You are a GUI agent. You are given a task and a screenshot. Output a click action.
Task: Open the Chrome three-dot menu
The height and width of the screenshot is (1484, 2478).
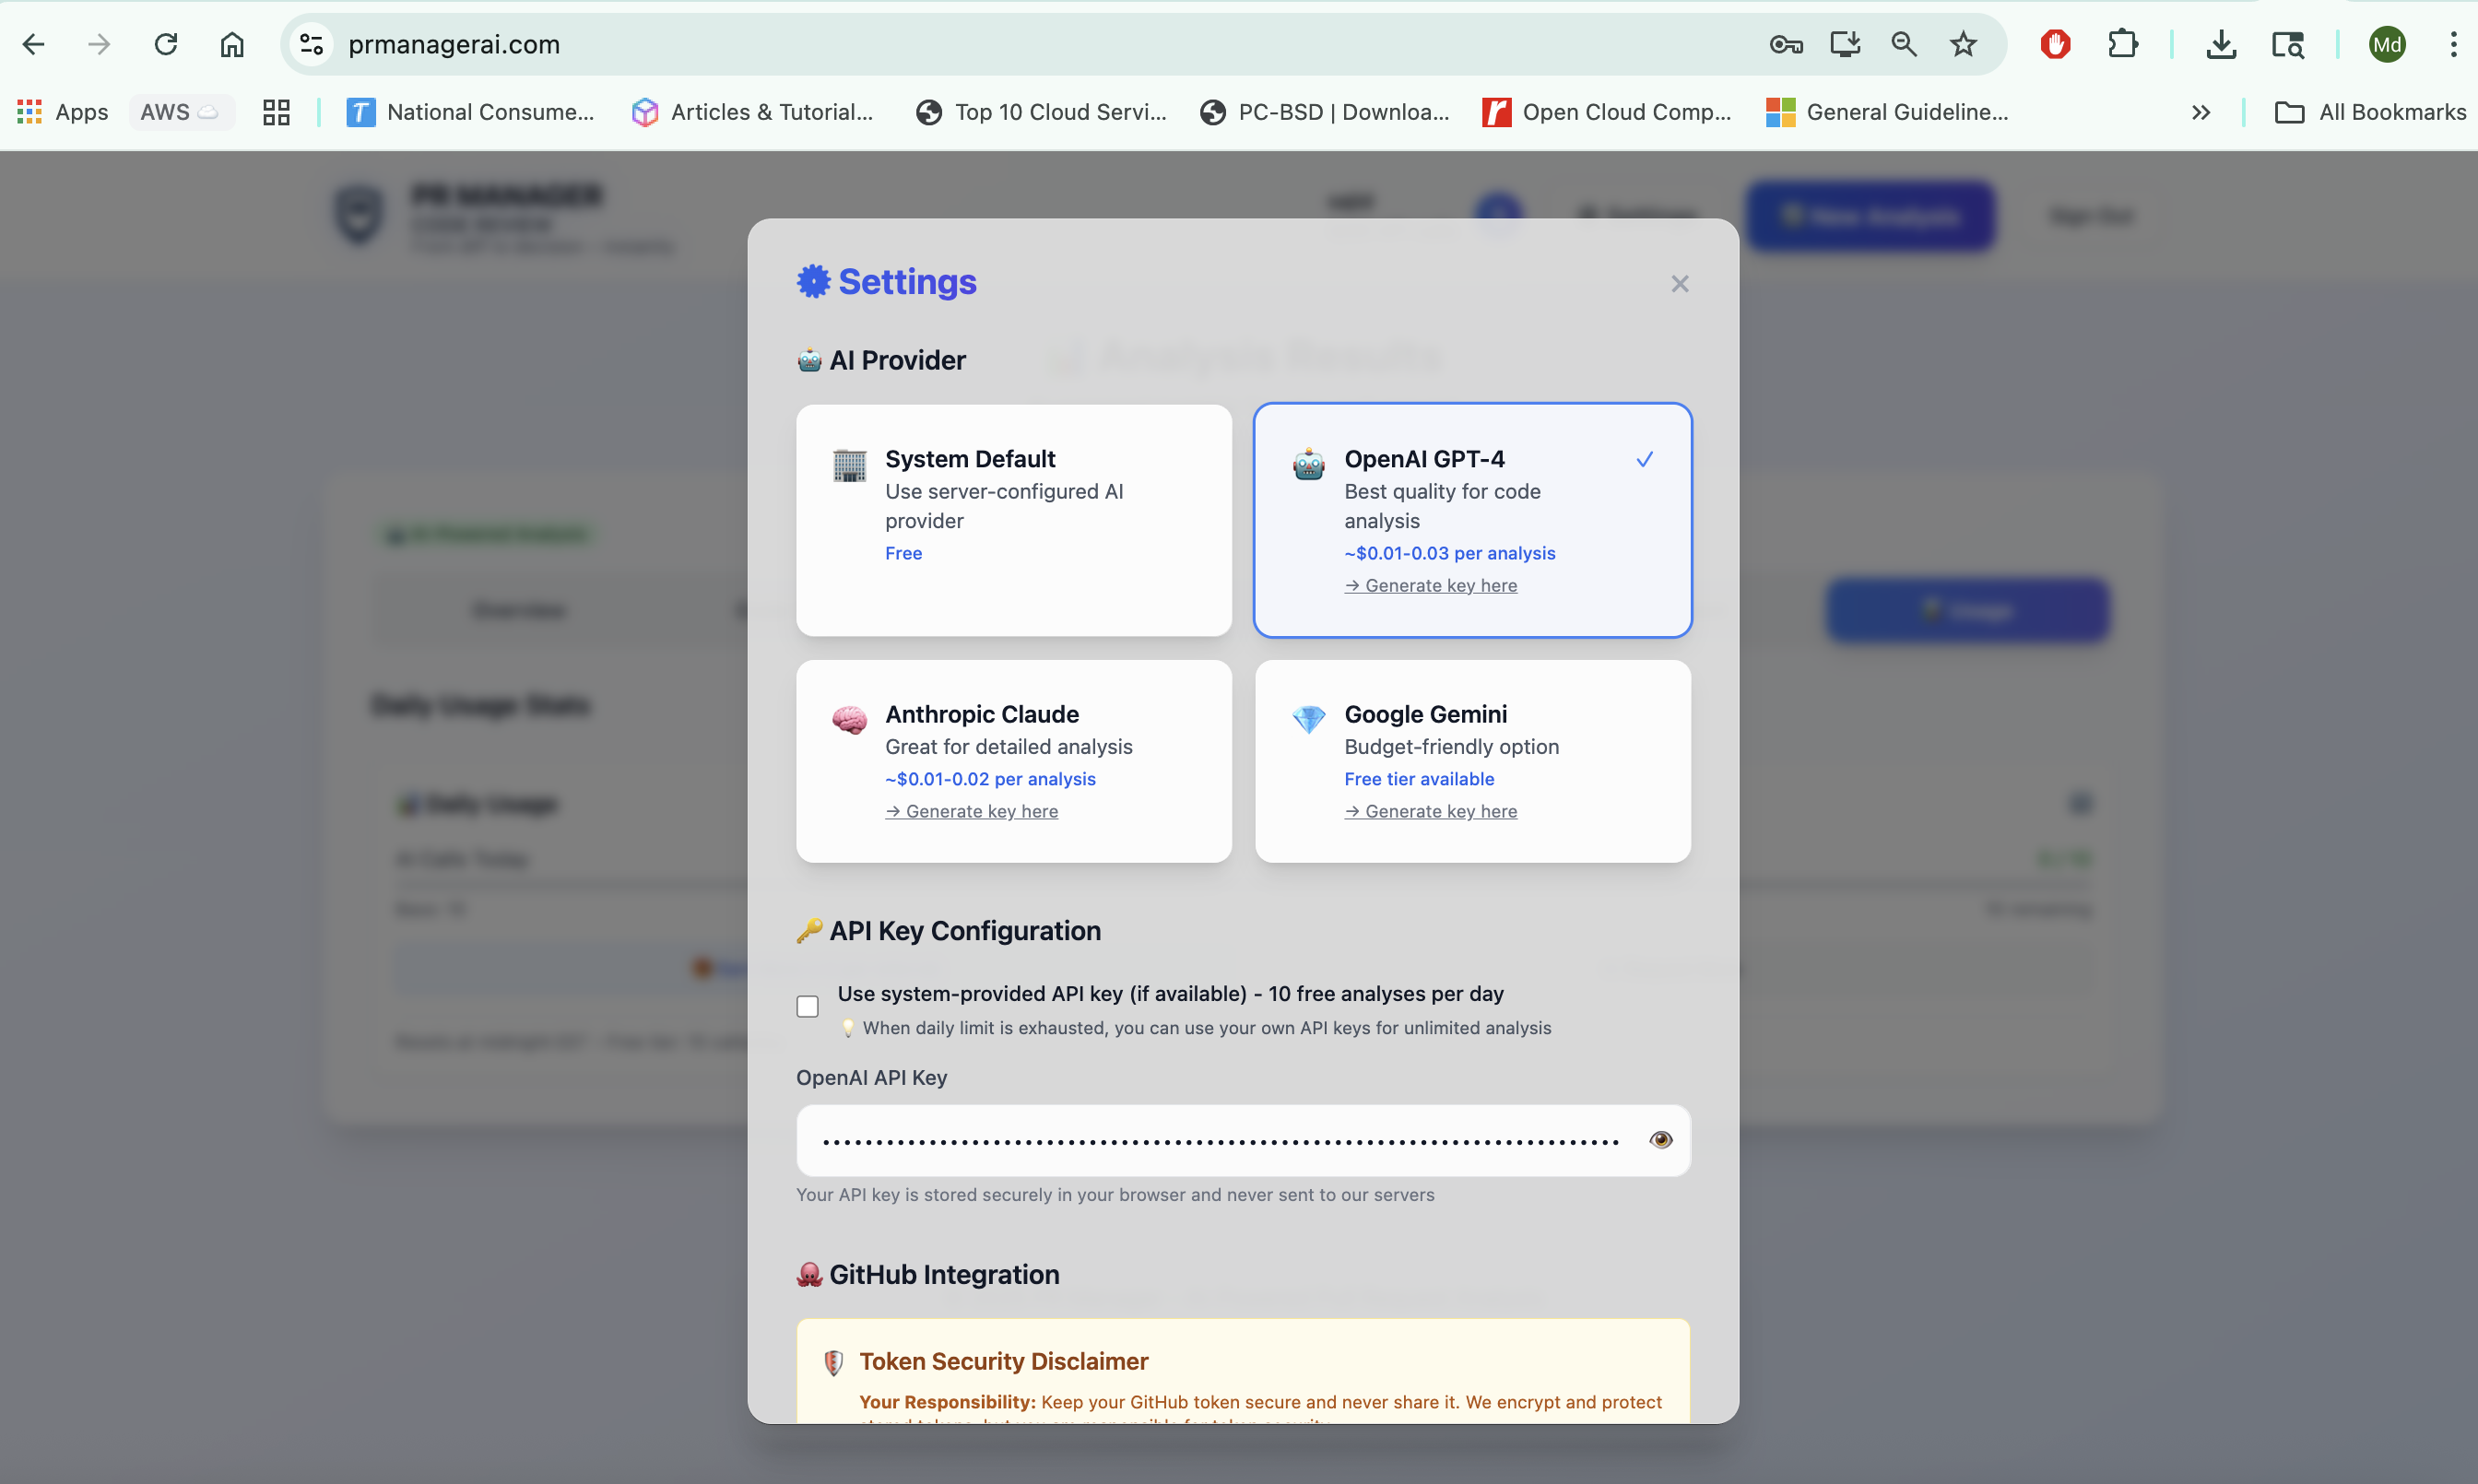pos(2453,44)
